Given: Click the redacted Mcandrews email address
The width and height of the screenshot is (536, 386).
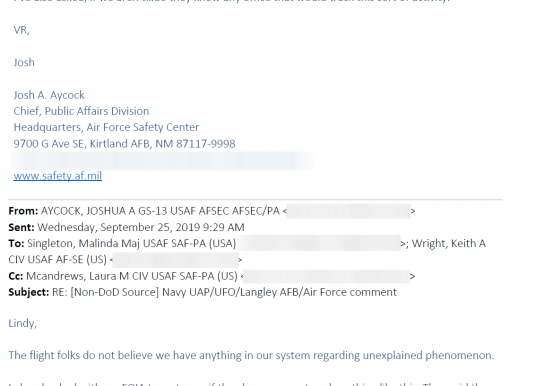Looking at the screenshot, I should [x=327, y=276].
